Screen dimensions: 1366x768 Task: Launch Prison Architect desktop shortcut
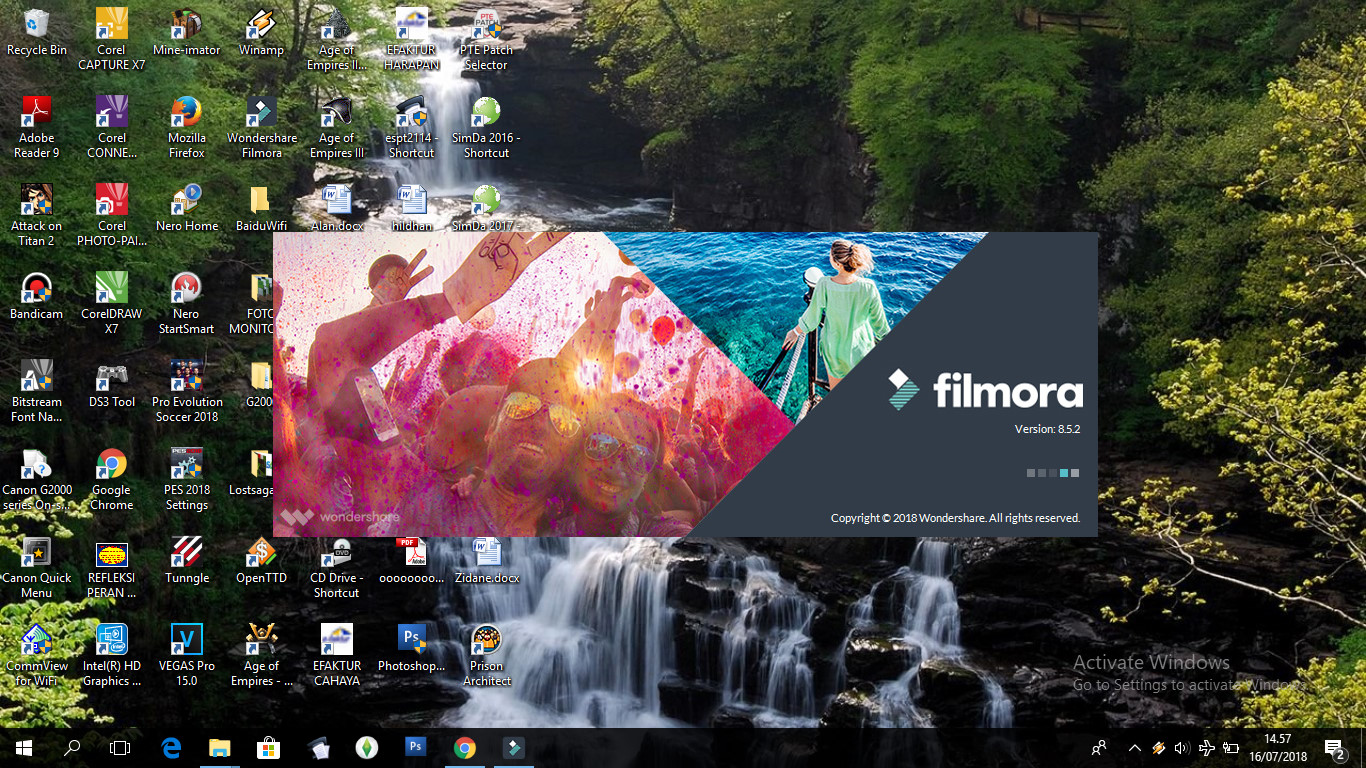click(486, 656)
